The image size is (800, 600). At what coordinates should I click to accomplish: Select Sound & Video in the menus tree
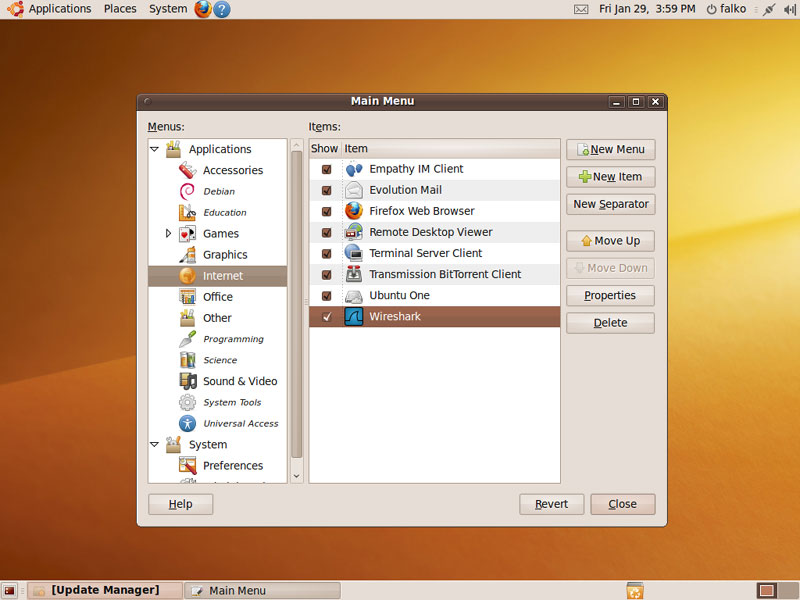click(239, 381)
